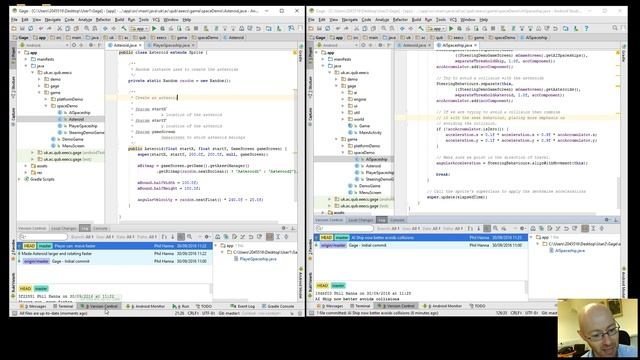This screenshot has height=360, width=640.
Task: Open TODO tool window in right window
Action: tap(478, 306)
